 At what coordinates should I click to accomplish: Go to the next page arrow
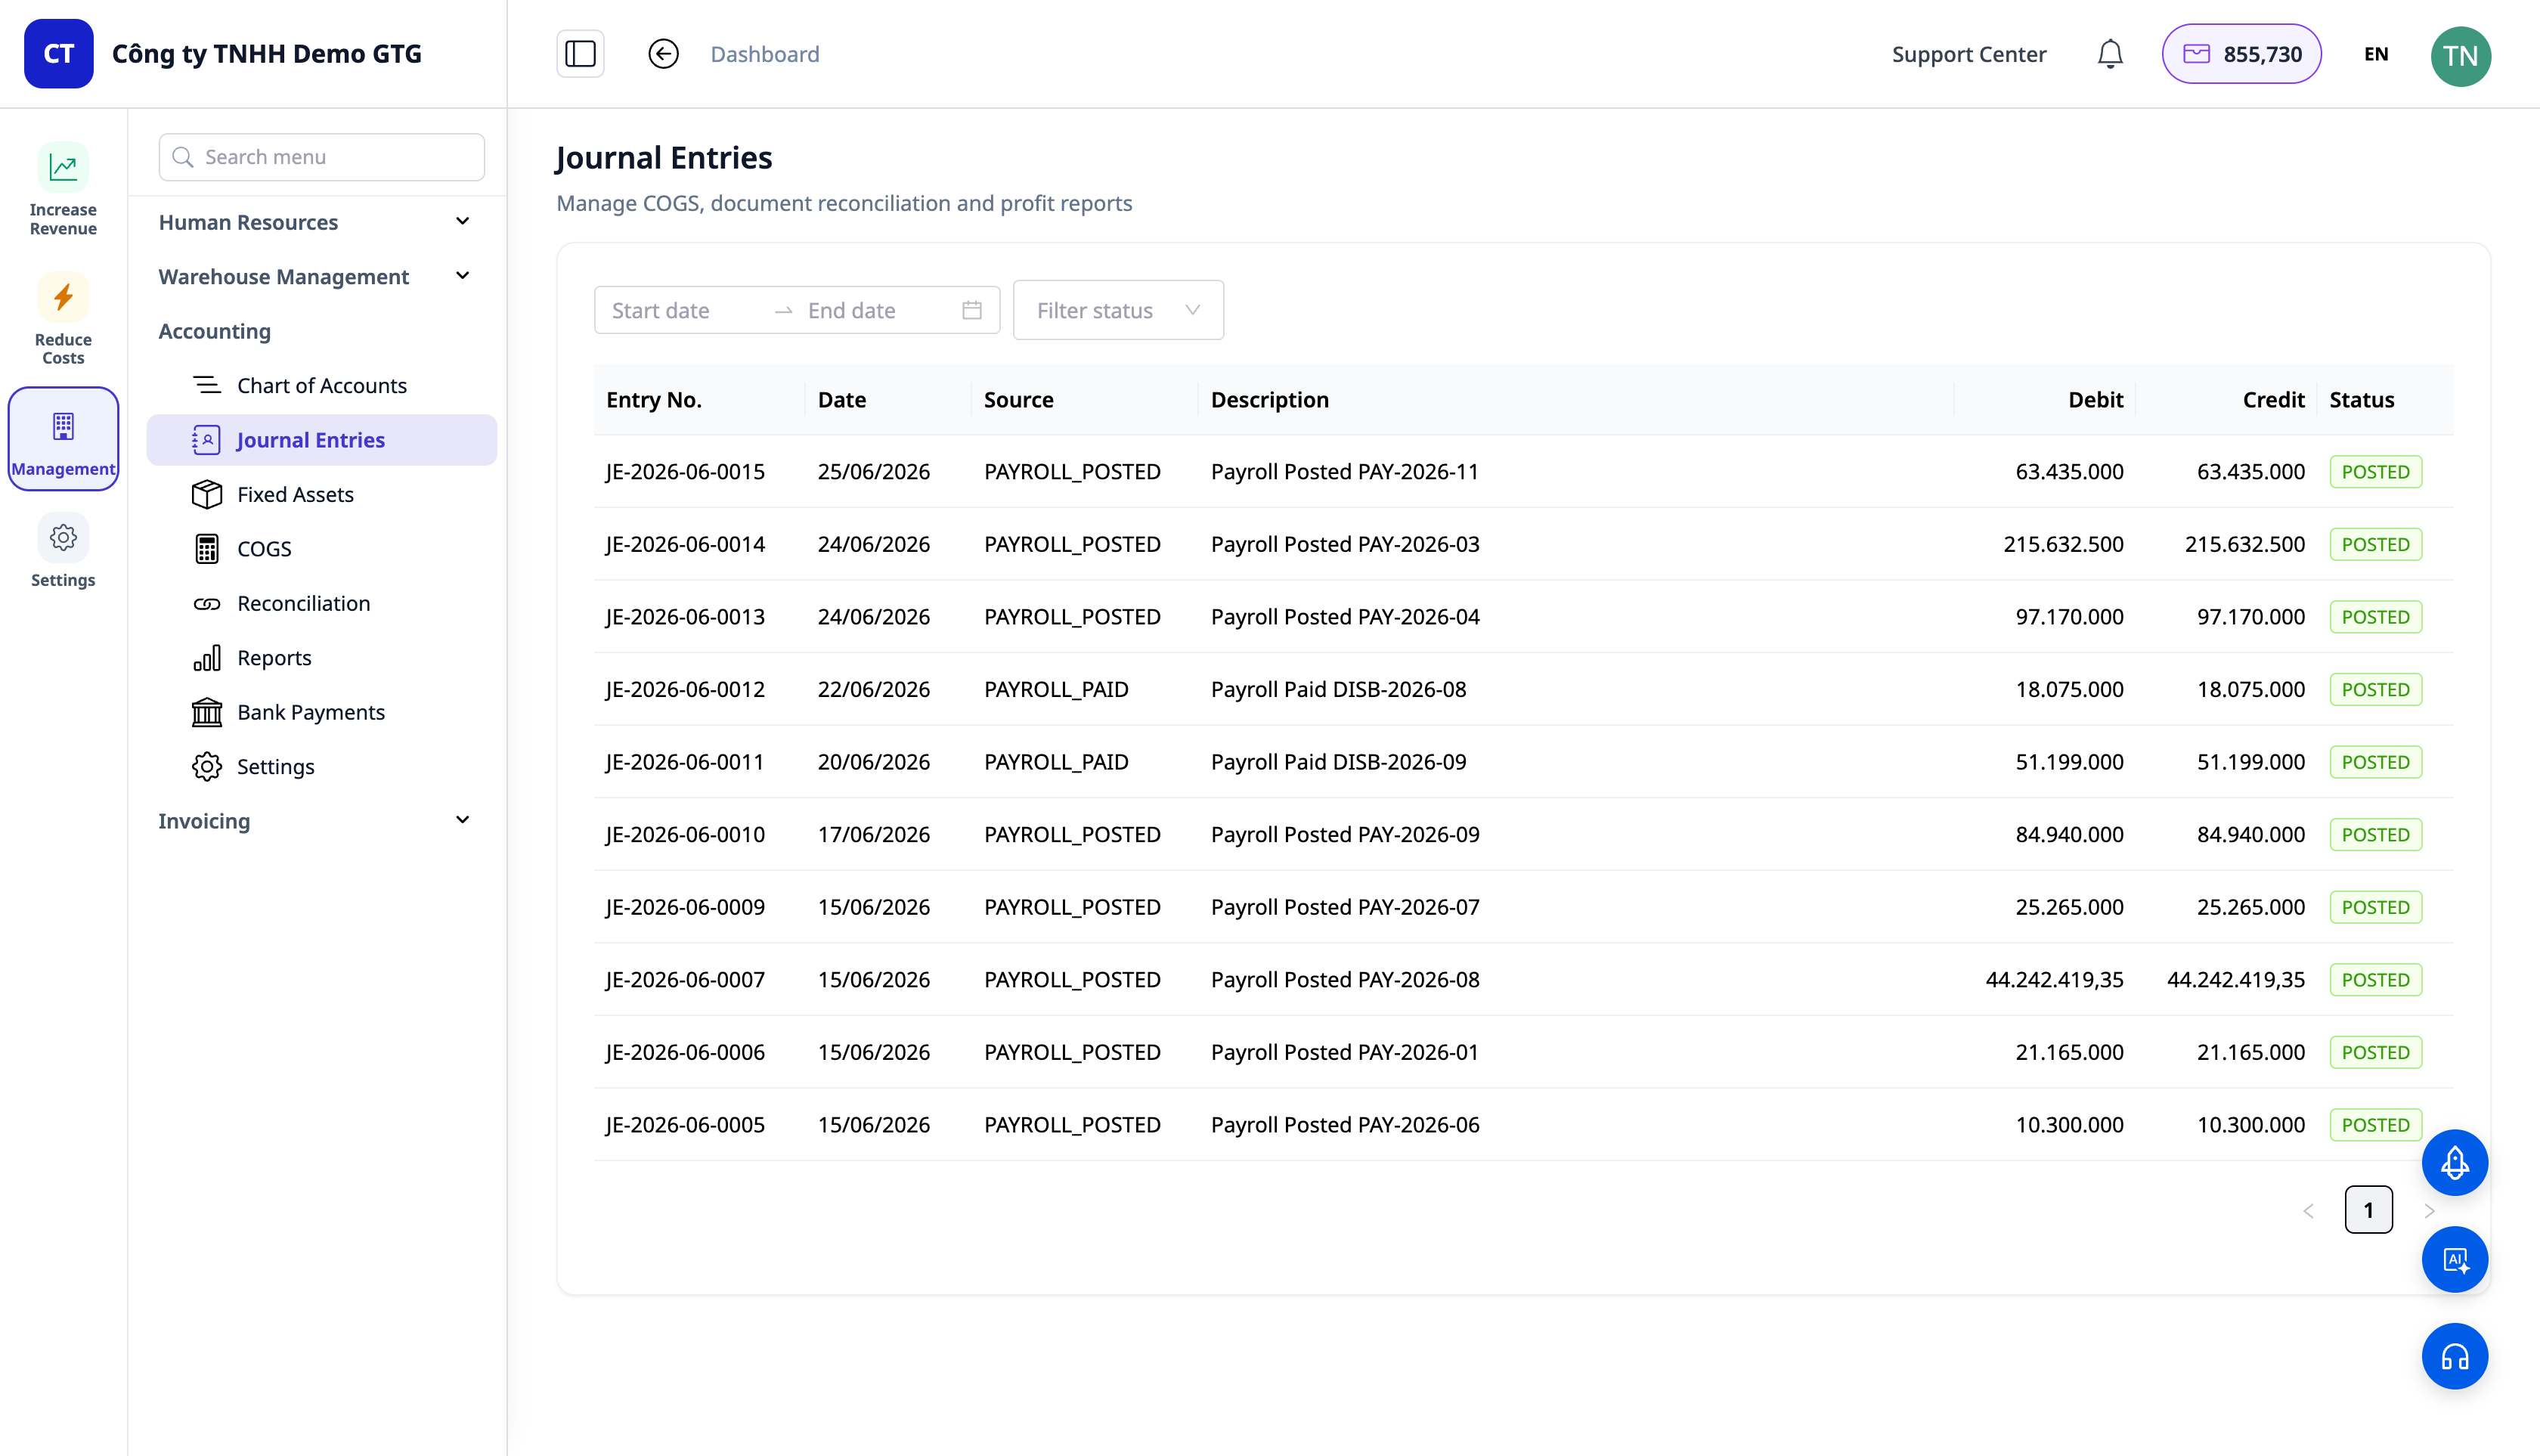pyautogui.click(x=2429, y=1211)
